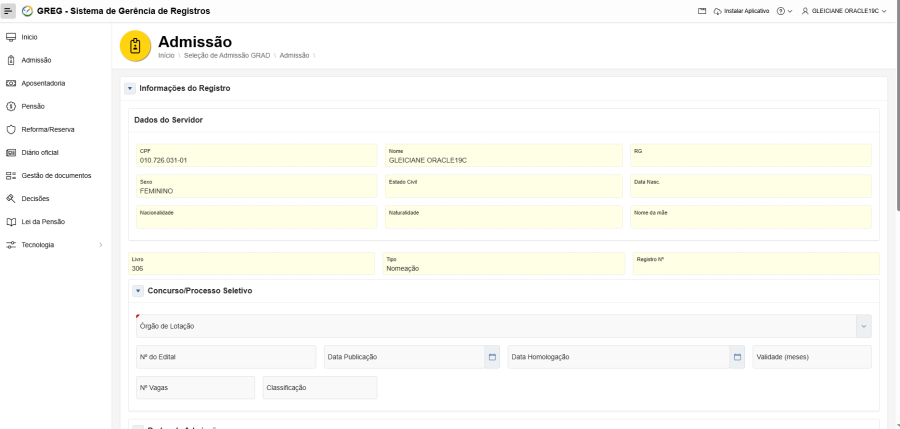This screenshot has width=900, height=429.
Task: Go to Início in the sidebar
Action: (x=30, y=37)
